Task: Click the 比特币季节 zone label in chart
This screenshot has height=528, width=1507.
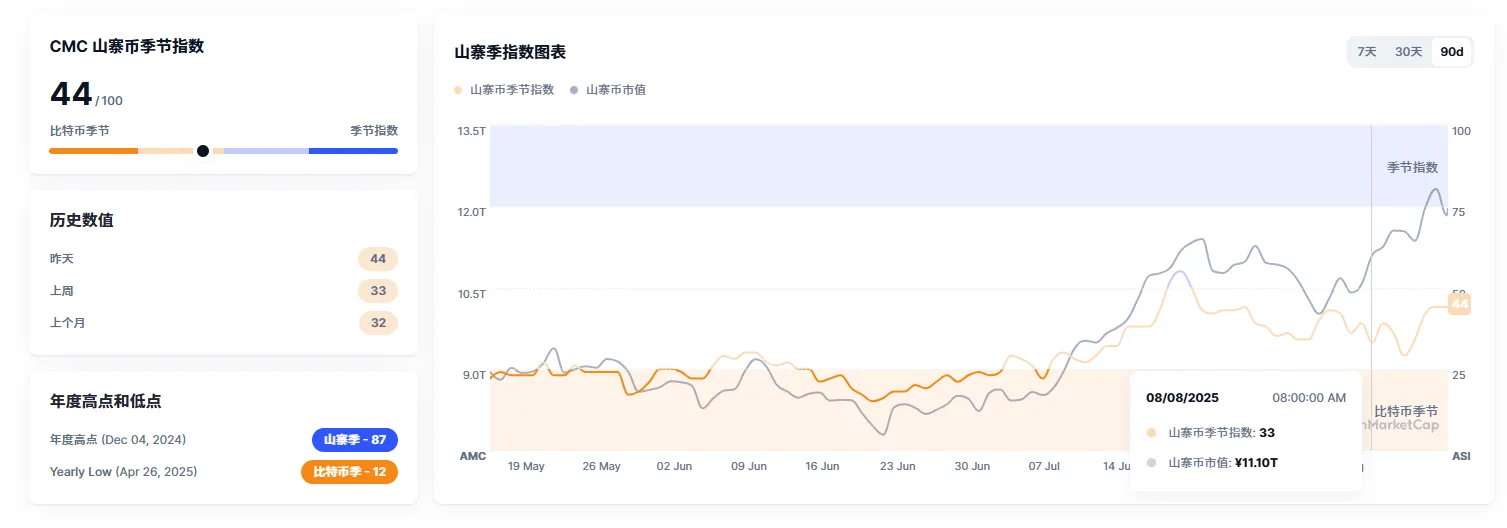Action: coord(1405,411)
